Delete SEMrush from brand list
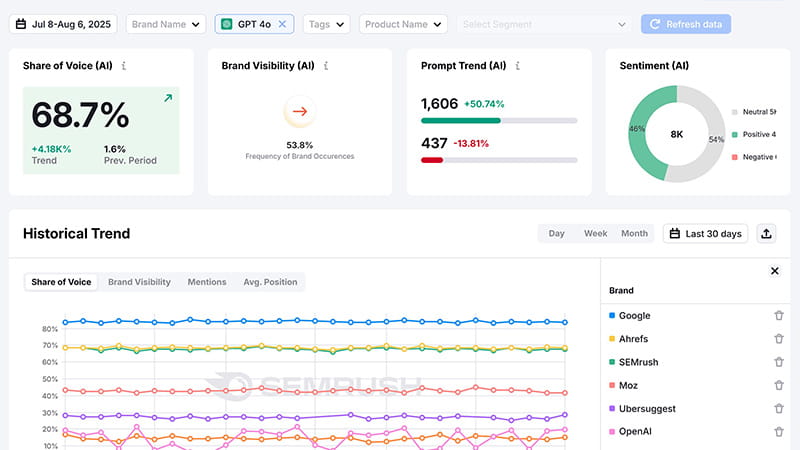This screenshot has width=800, height=450. (x=779, y=362)
